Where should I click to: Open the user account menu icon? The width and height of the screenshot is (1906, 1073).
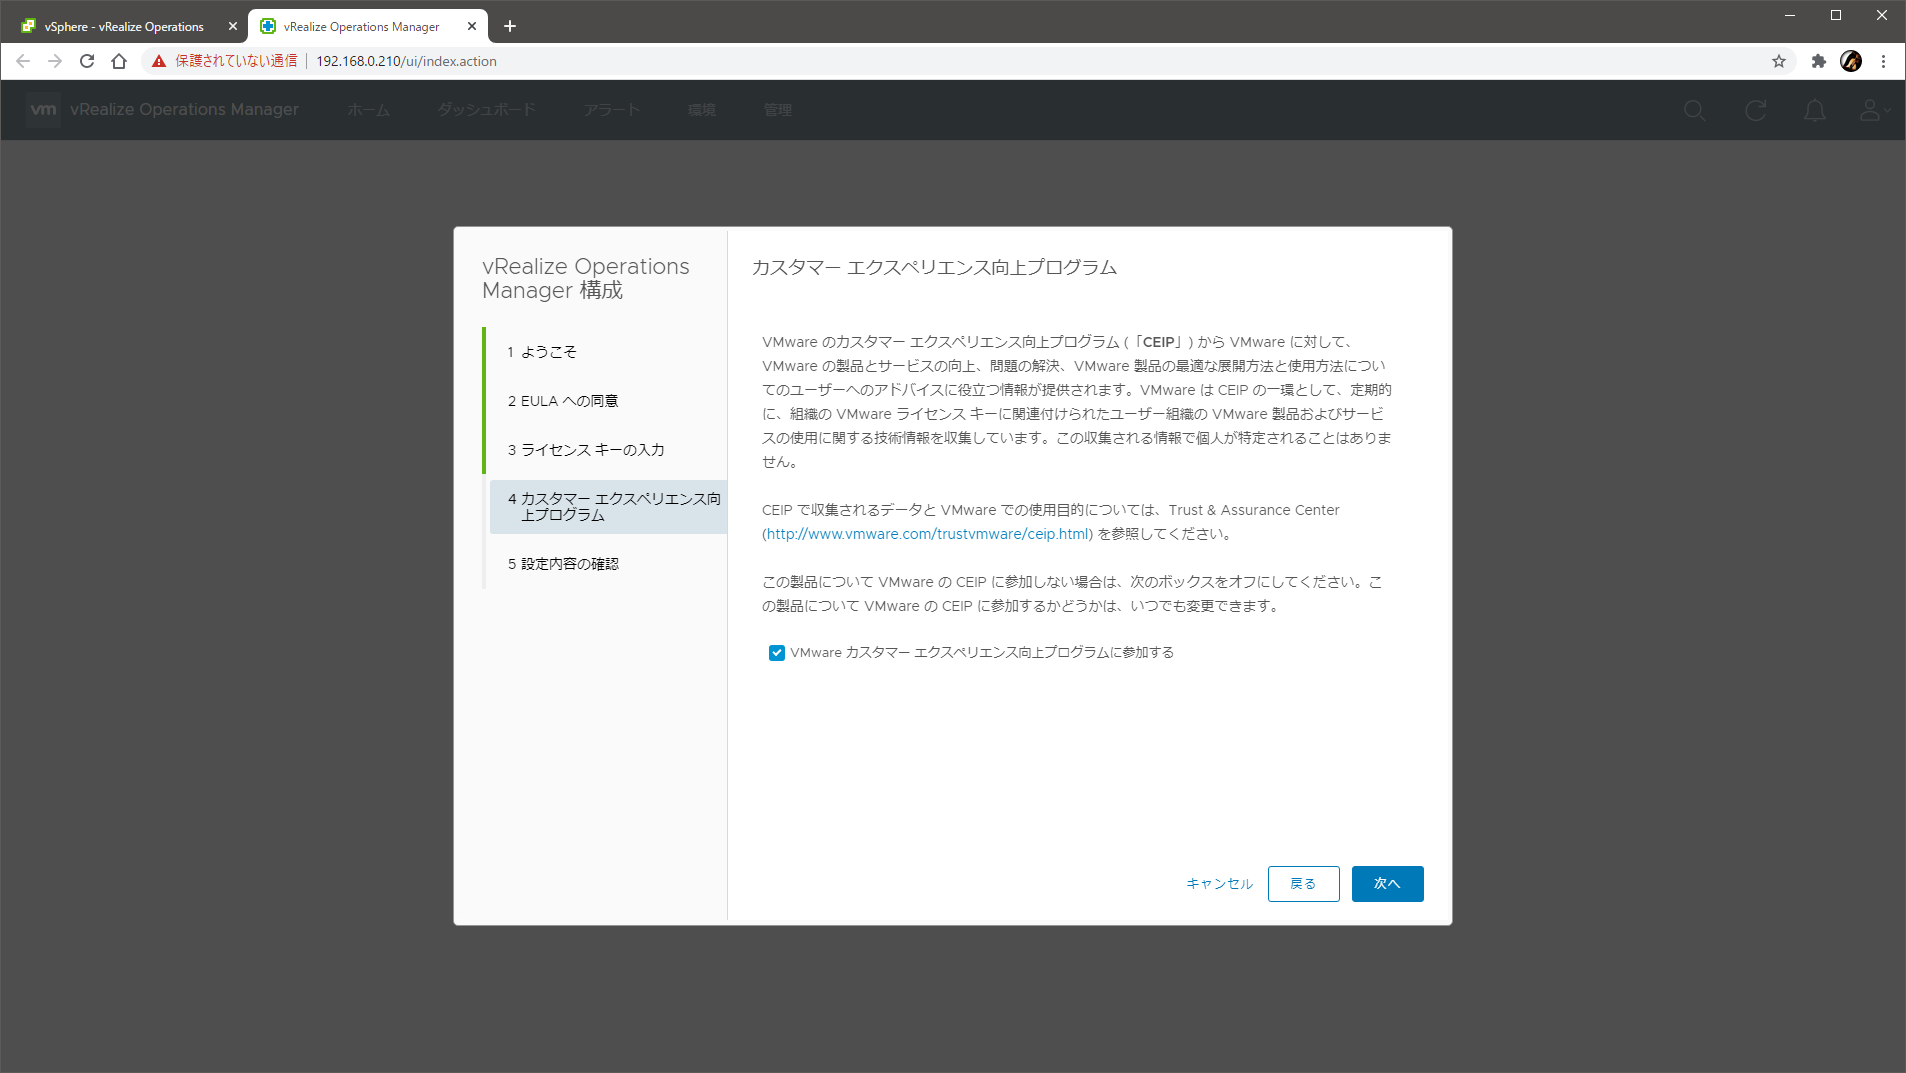(x=1871, y=110)
